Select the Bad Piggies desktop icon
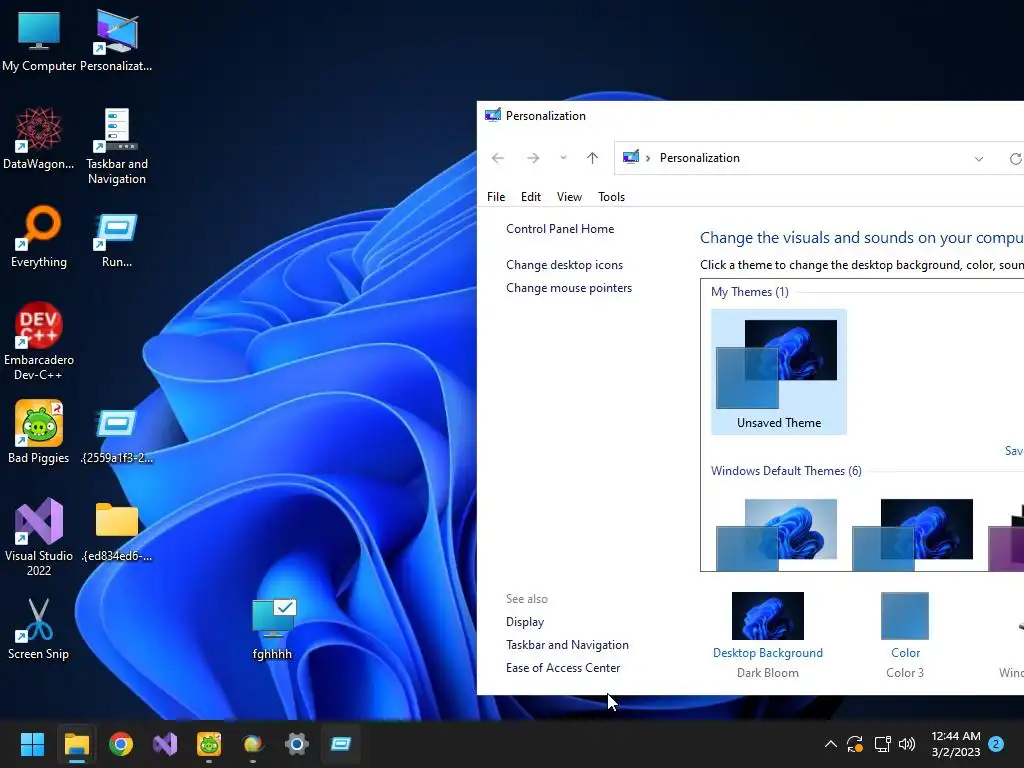The height and width of the screenshot is (768, 1024). point(39,431)
